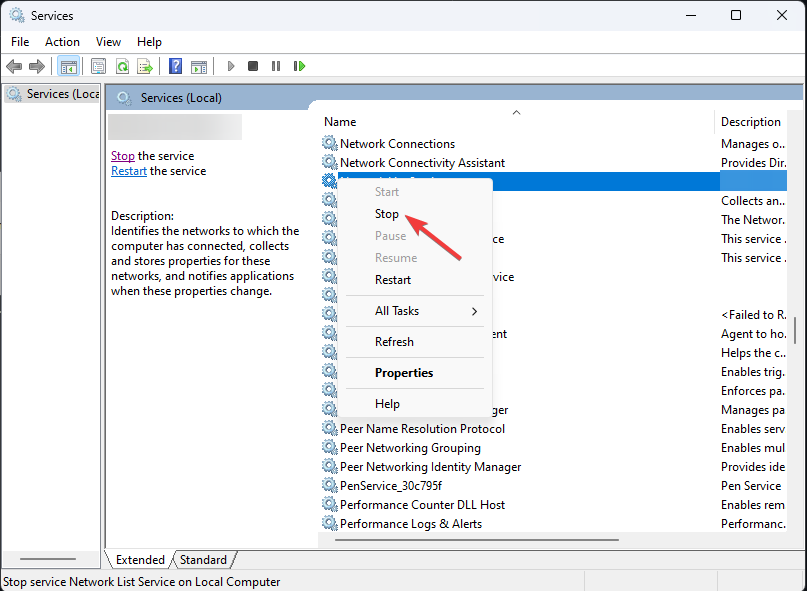
Task: Select the Network Connections service name
Action: coord(397,144)
